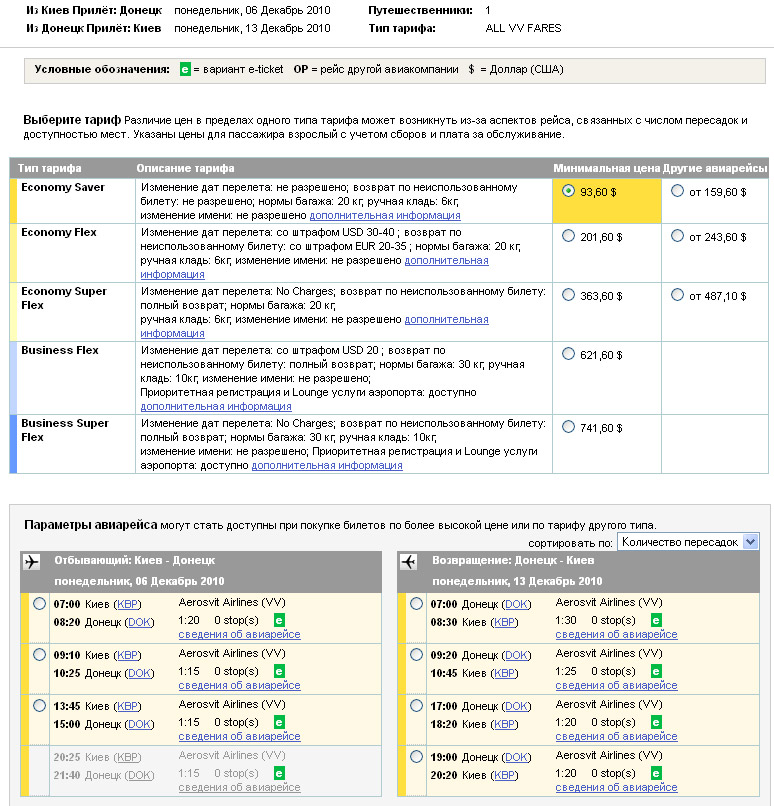774x806 pixels.
Task: Select Economy Super Flex fare 363,60 $
Action: coord(568,295)
